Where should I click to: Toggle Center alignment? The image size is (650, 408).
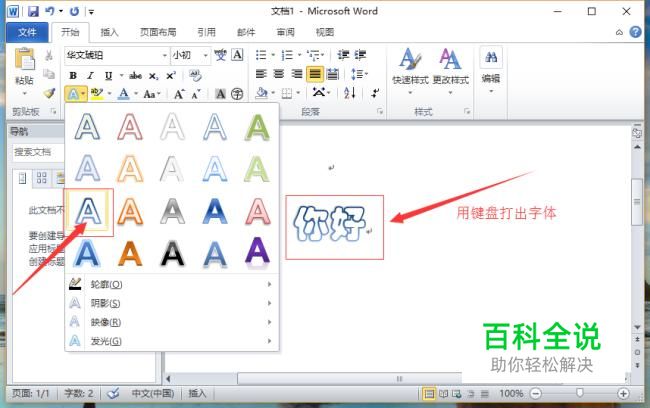[279, 74]
